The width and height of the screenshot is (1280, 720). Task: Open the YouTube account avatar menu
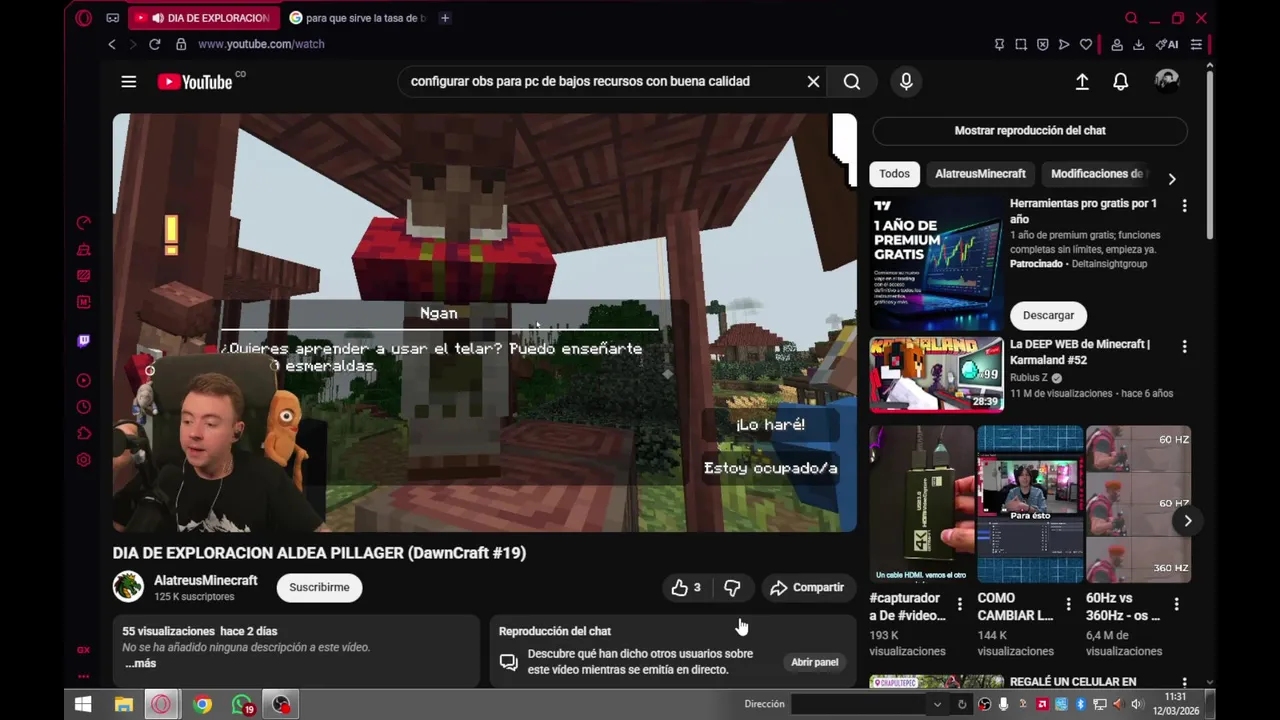(1167, 81)
